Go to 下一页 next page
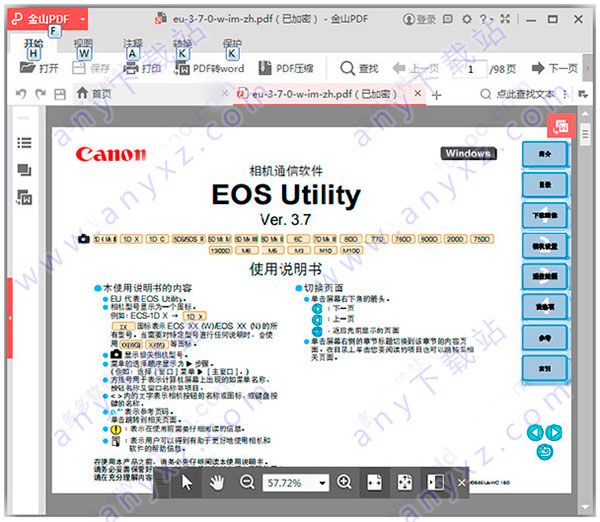Viewport: 600px width, 522px height. (554, 68)
